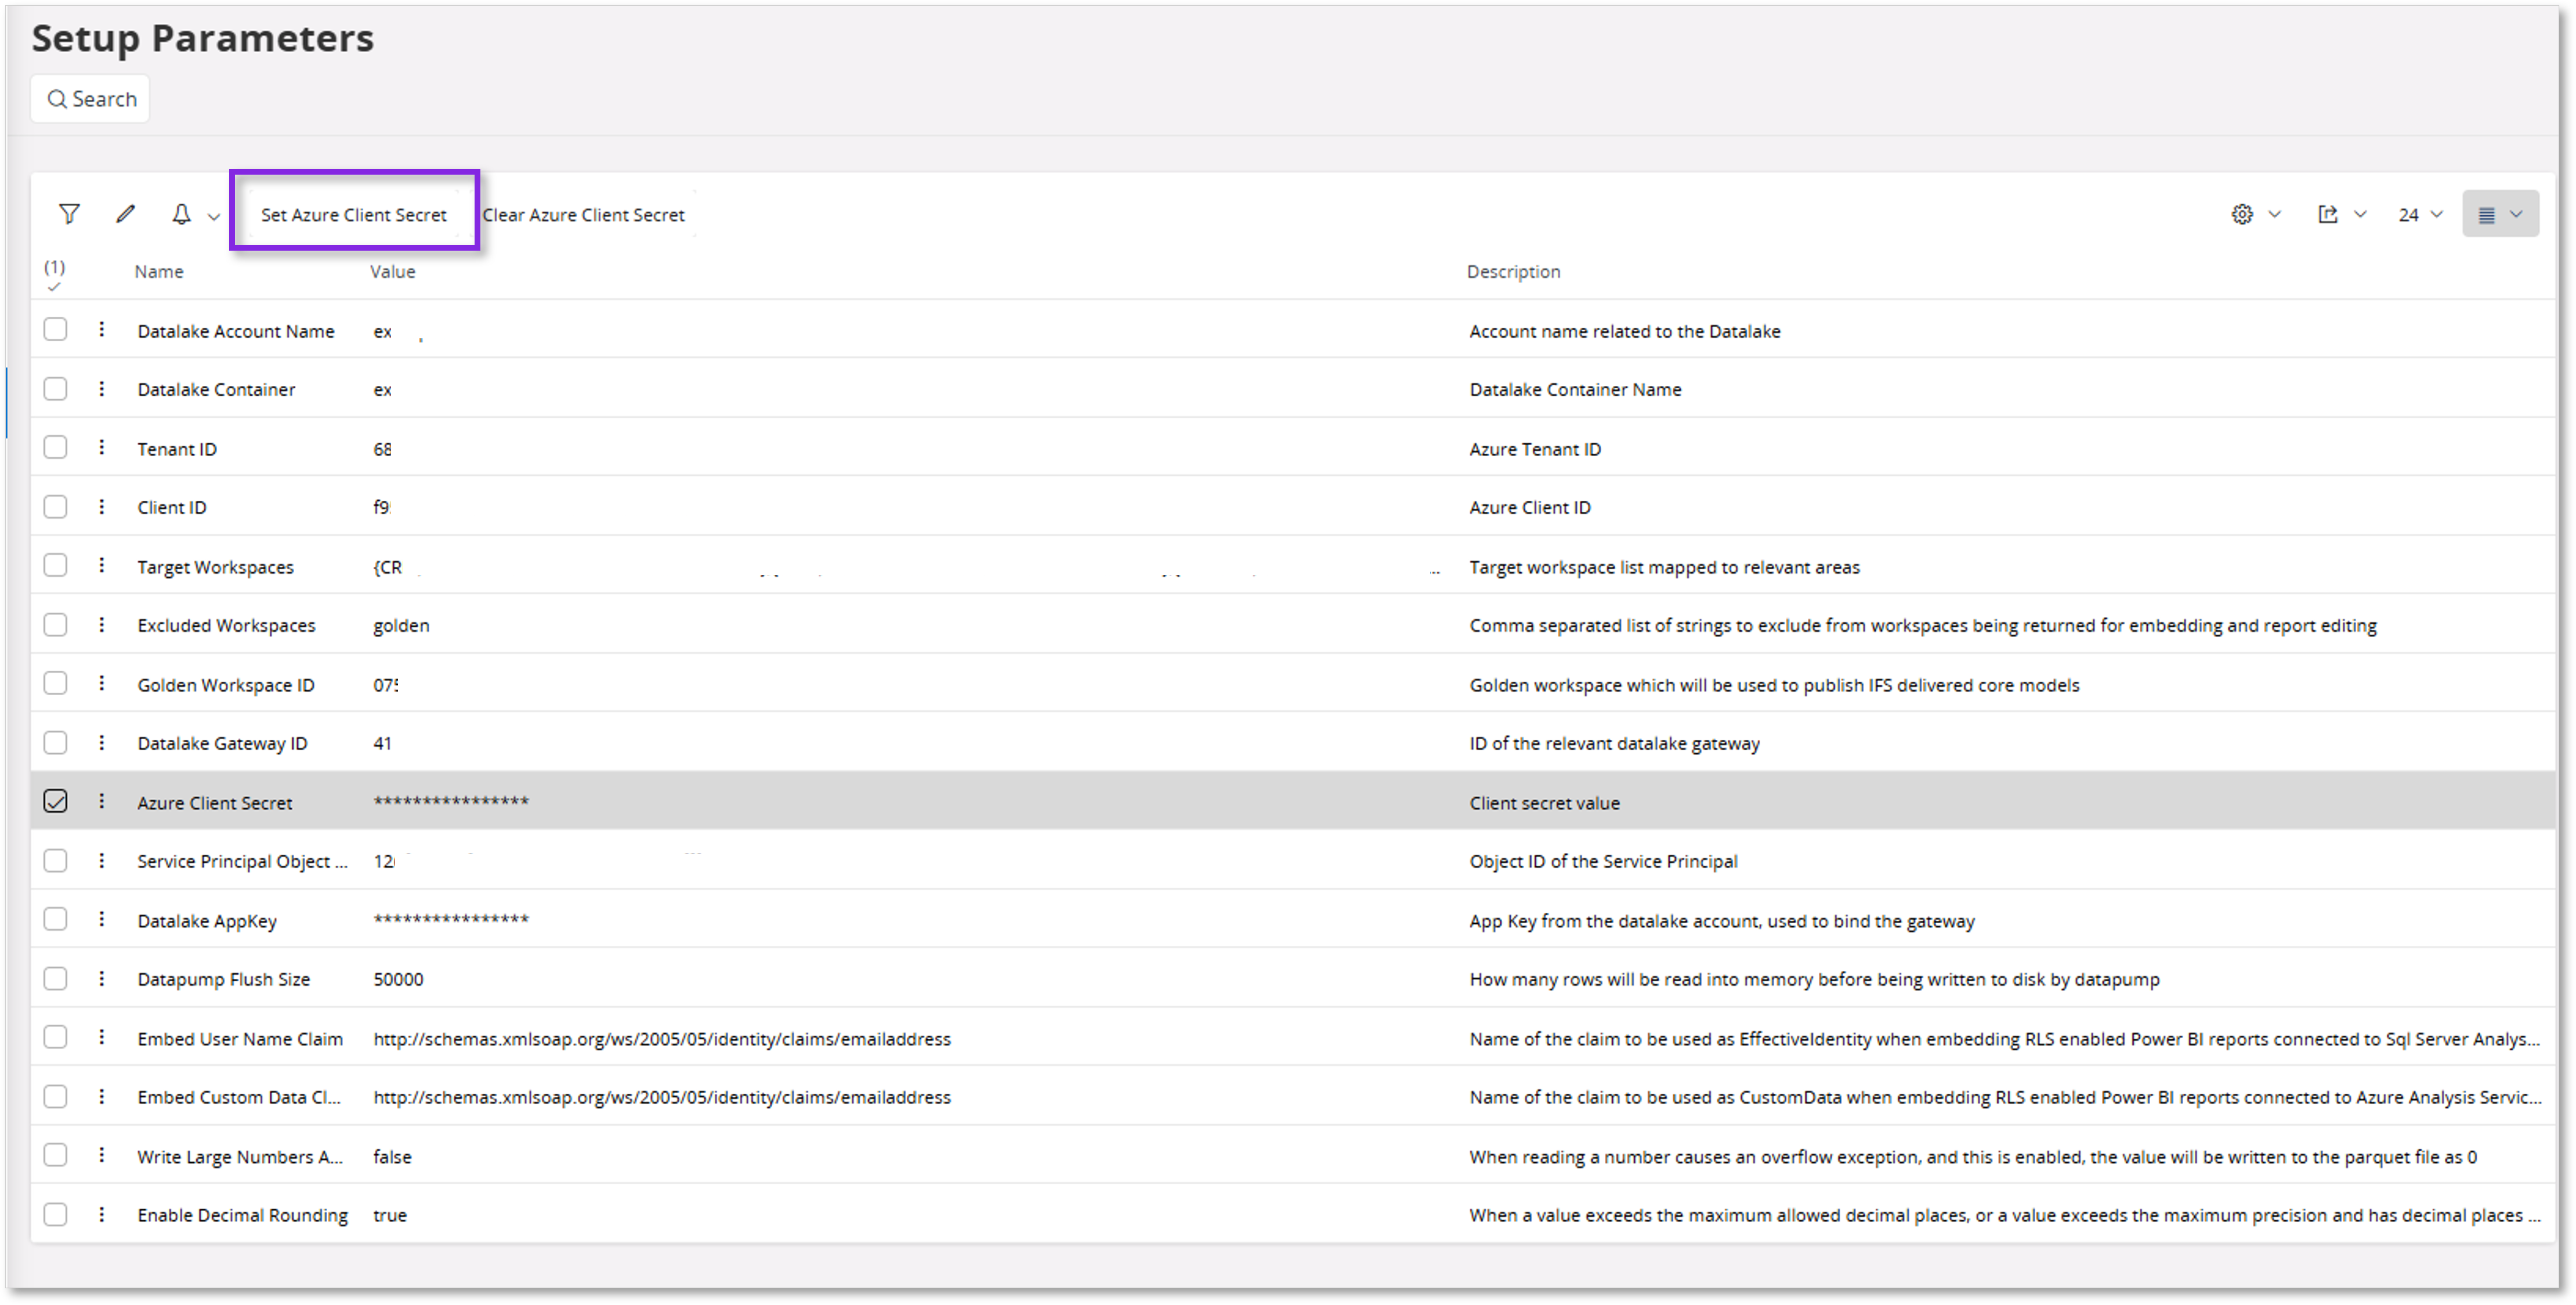Check the Golden Workspace ID row
Image resolution: width=2576 pixels, height=1305 pixels.
point(56,683)
